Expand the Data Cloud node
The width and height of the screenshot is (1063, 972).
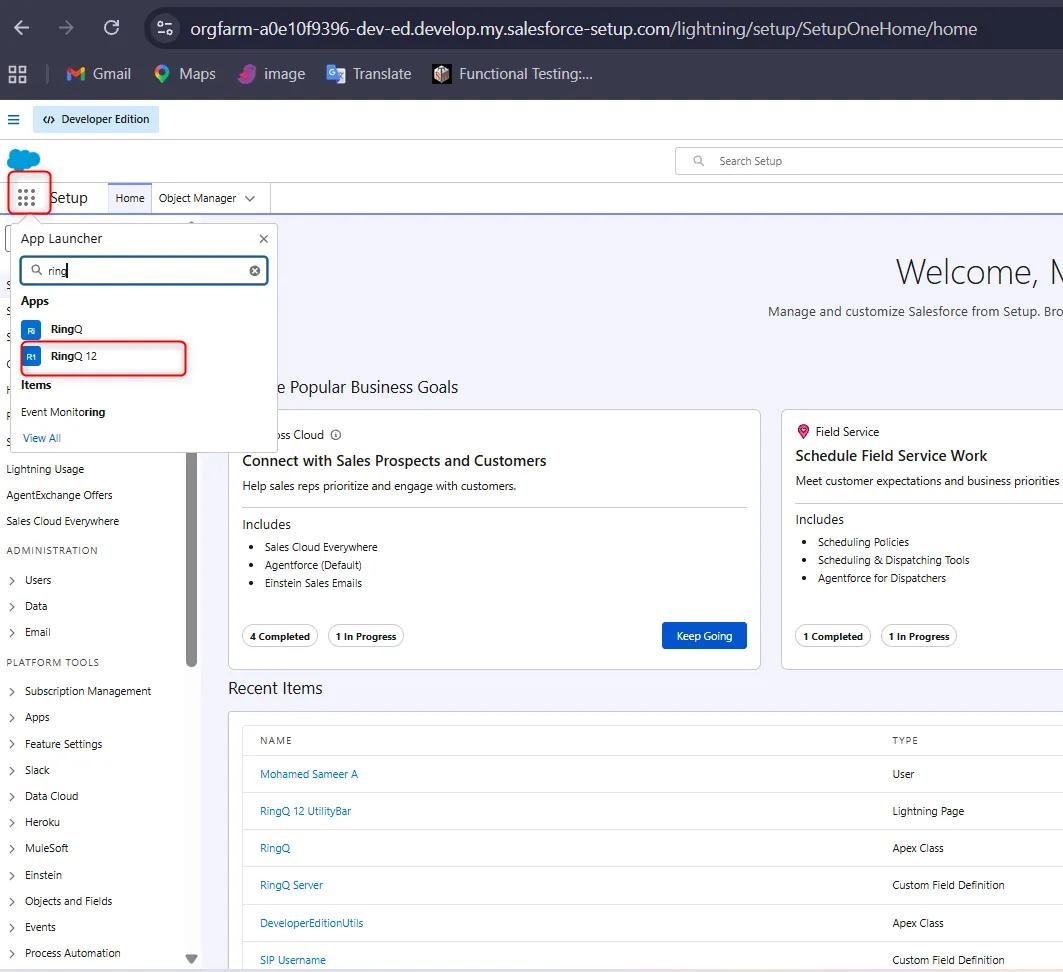coord(12,796)
